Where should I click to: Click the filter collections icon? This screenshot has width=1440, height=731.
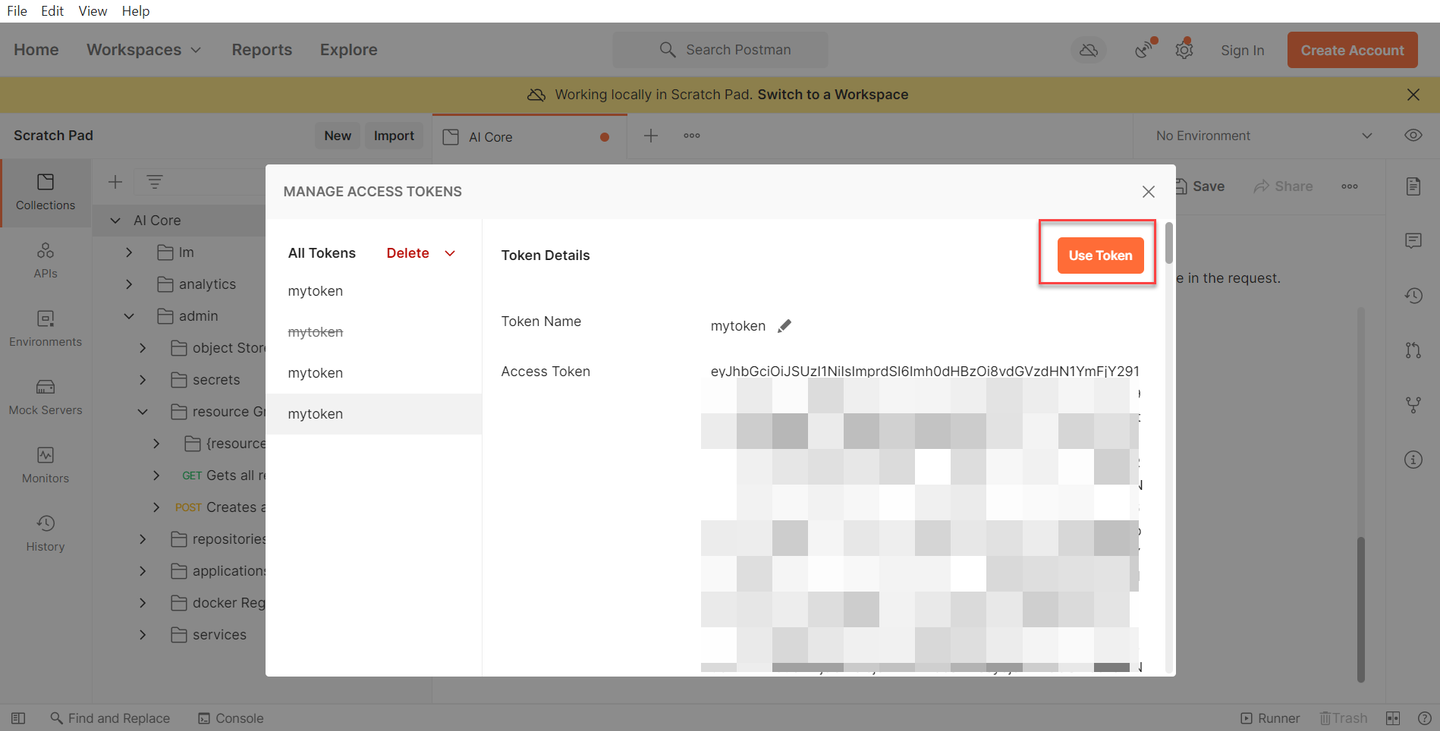[x=154, y=181]
